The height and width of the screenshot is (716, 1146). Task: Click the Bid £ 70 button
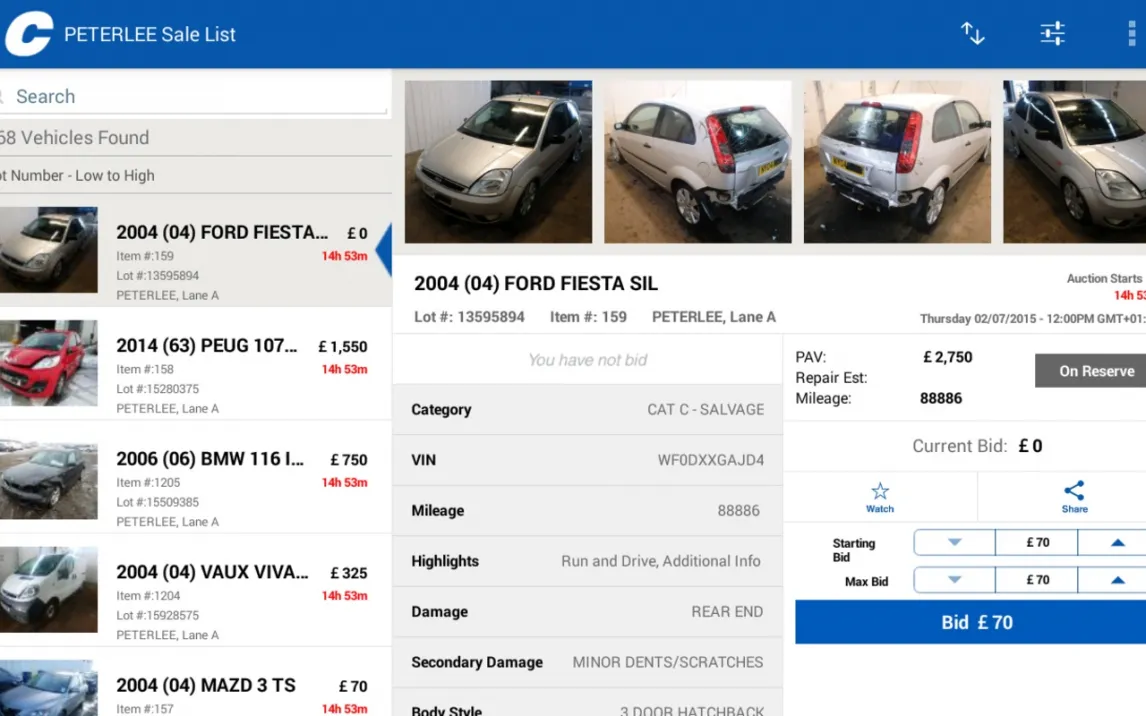(976, 622)
